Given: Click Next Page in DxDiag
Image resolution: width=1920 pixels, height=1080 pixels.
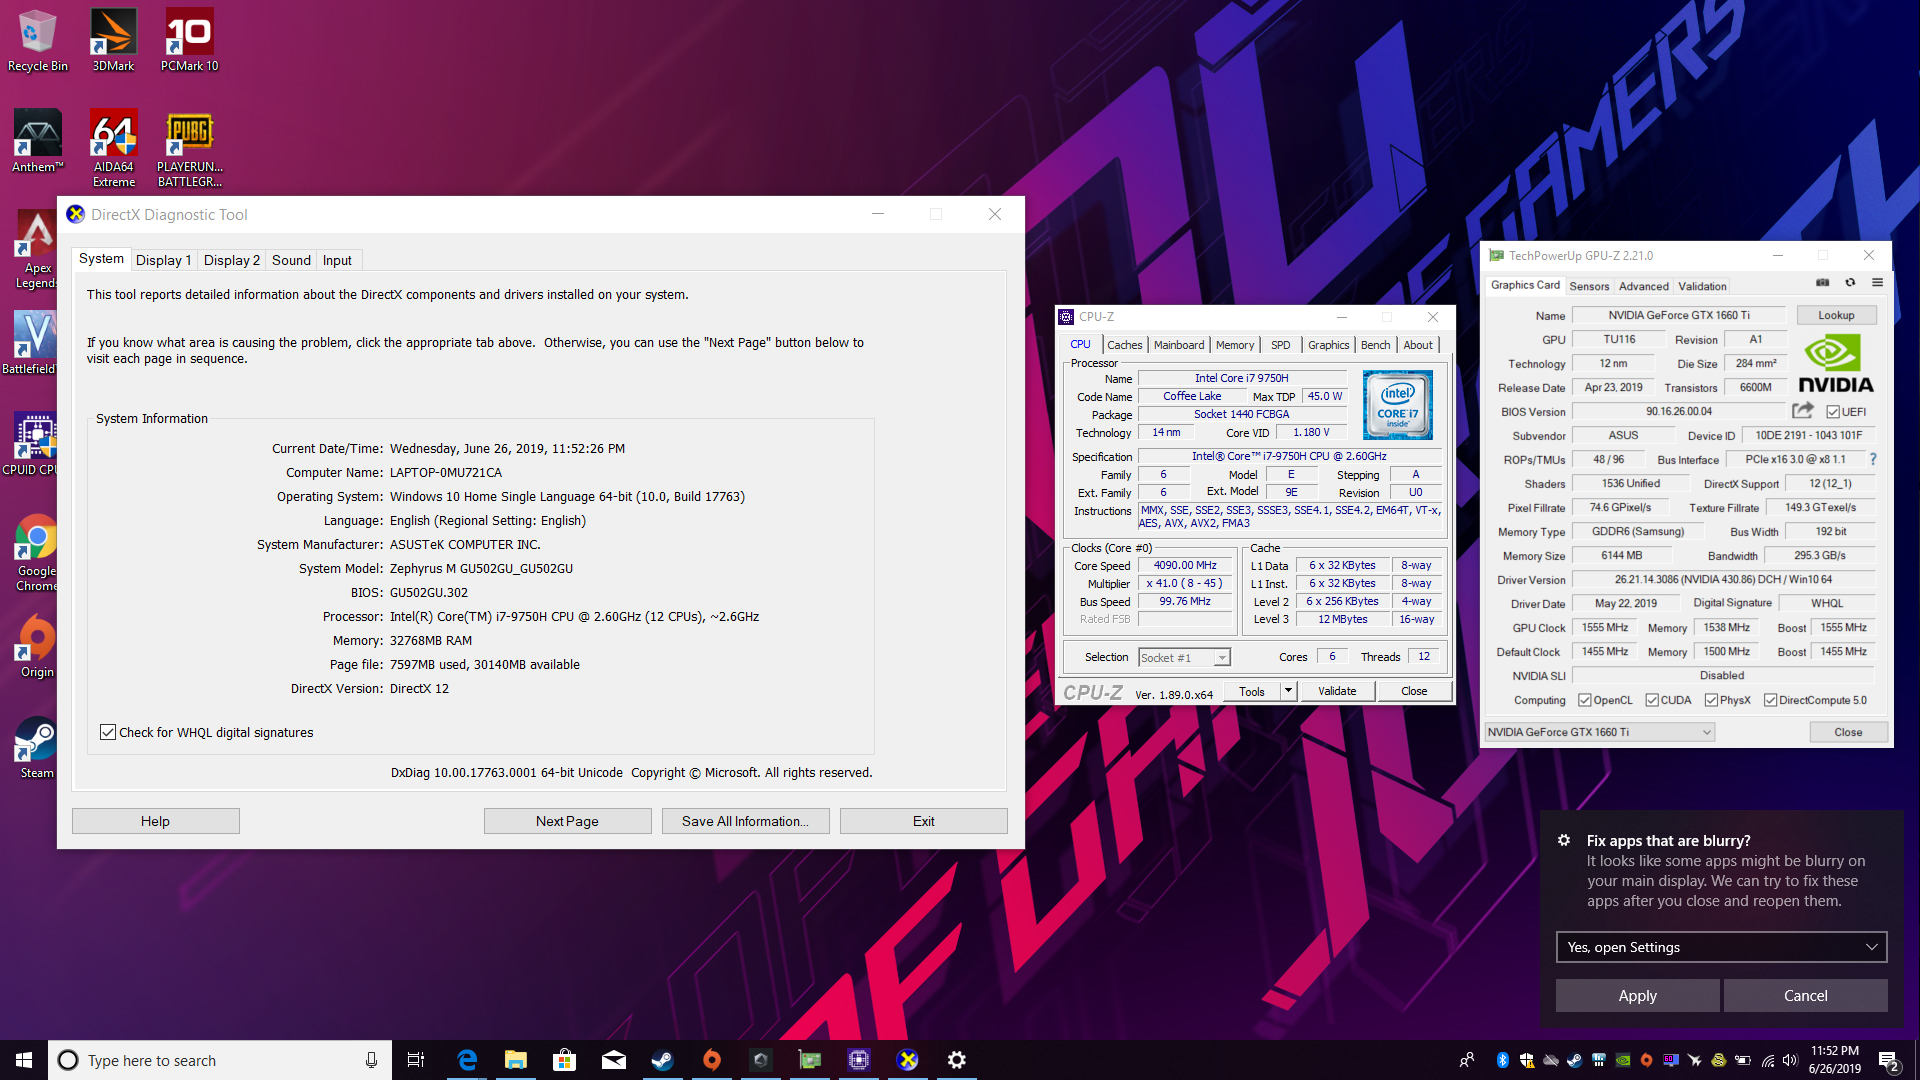Looking at the screenshot, I should (x=567, y=821).
